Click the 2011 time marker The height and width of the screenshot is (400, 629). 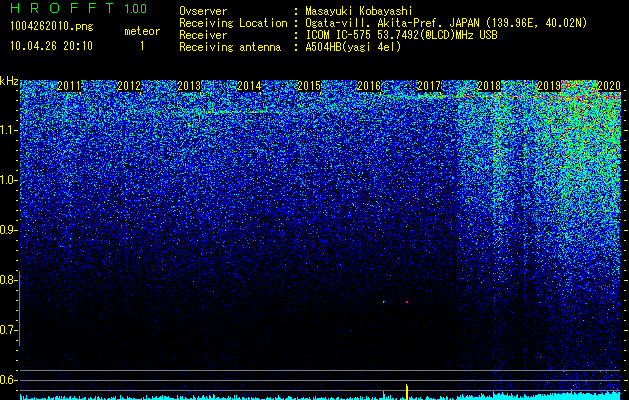point(69,86)
